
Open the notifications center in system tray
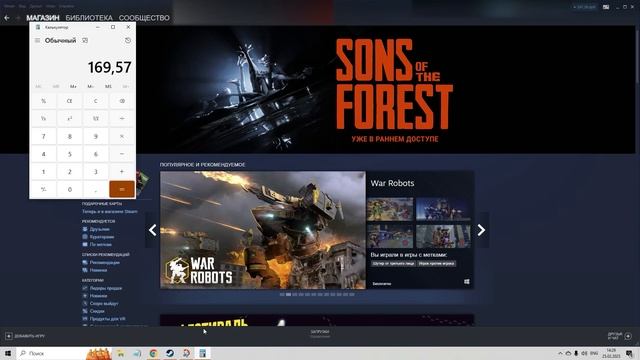tap(629, 353)
